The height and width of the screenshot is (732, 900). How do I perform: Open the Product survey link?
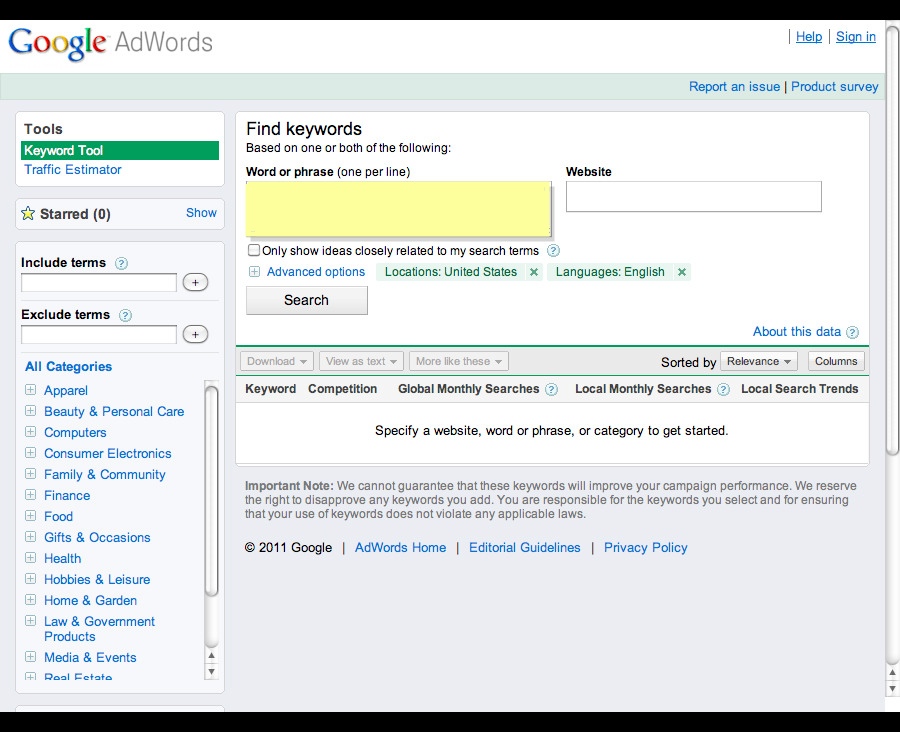pos(835,87)
